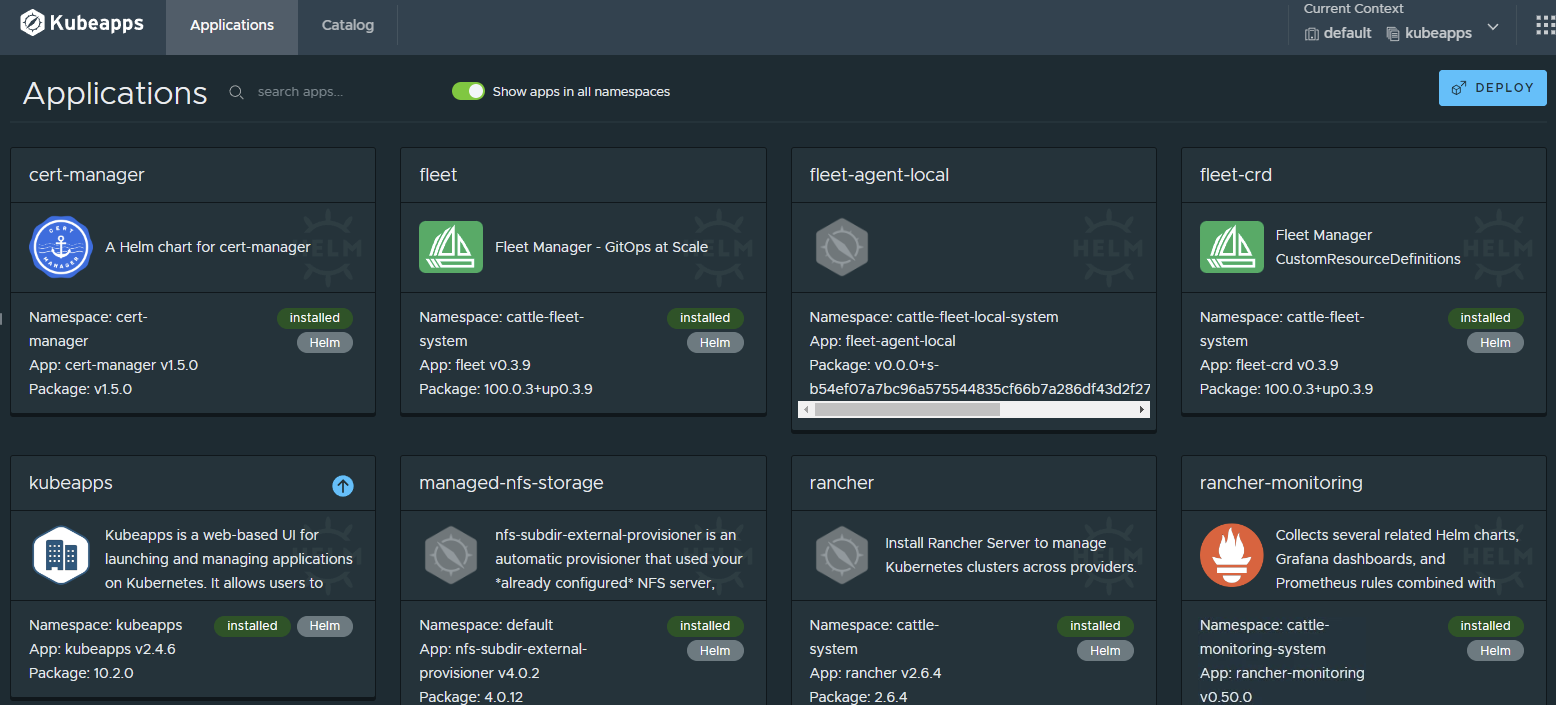Viewport: 1556px width, 705px height.
Task: Open the fleet application title
Action: coord(438,175)
